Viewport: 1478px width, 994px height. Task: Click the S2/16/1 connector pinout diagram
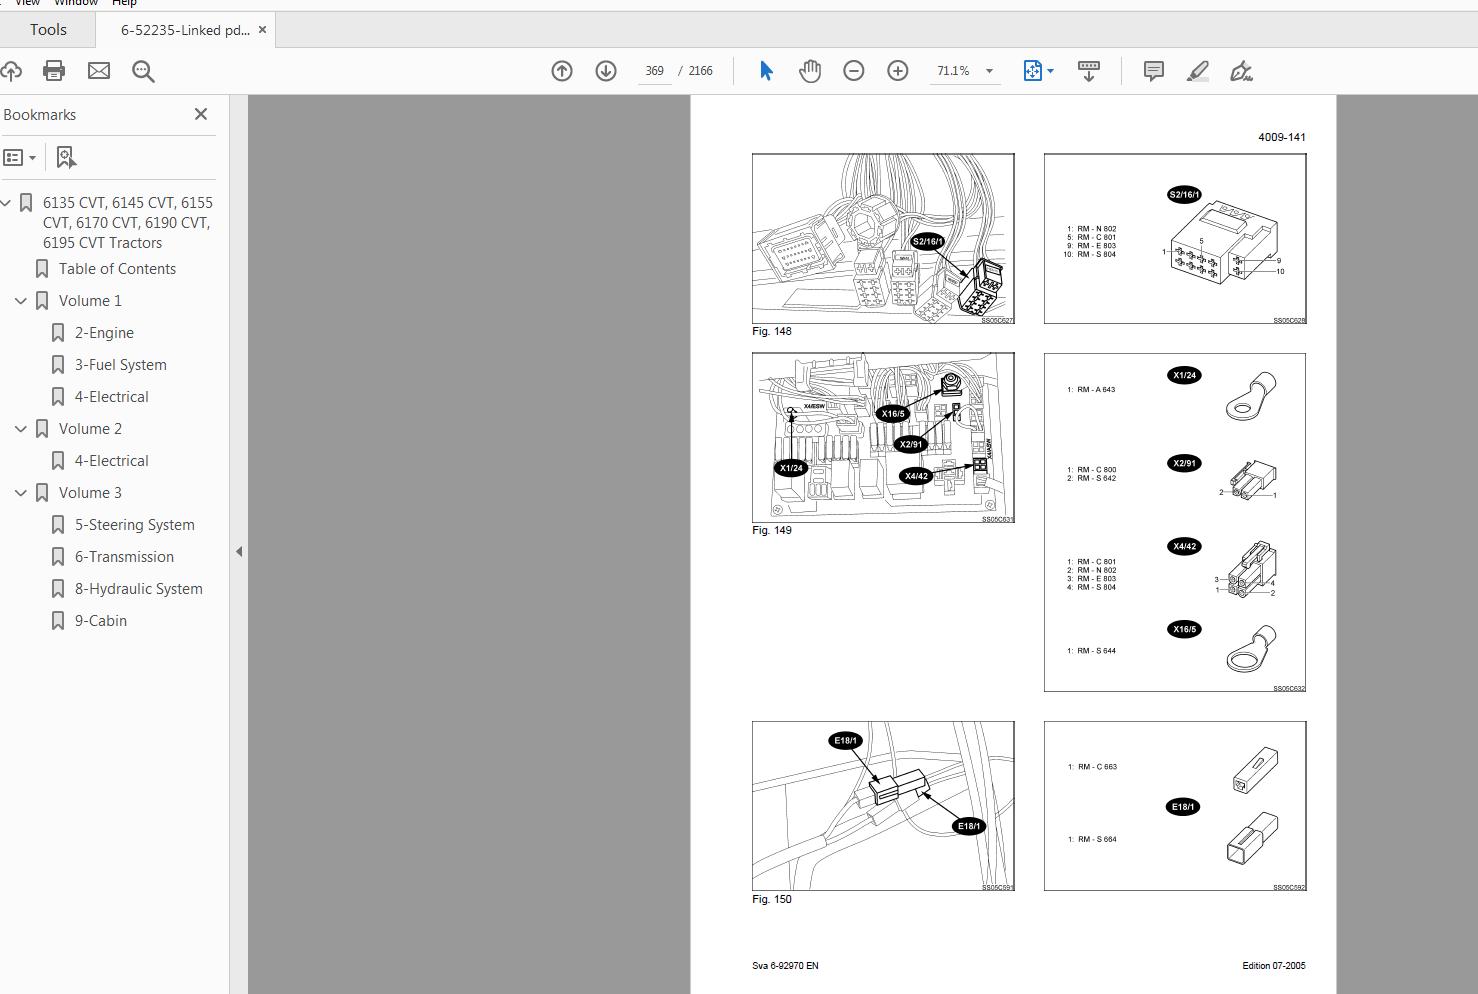[1175, 239]
